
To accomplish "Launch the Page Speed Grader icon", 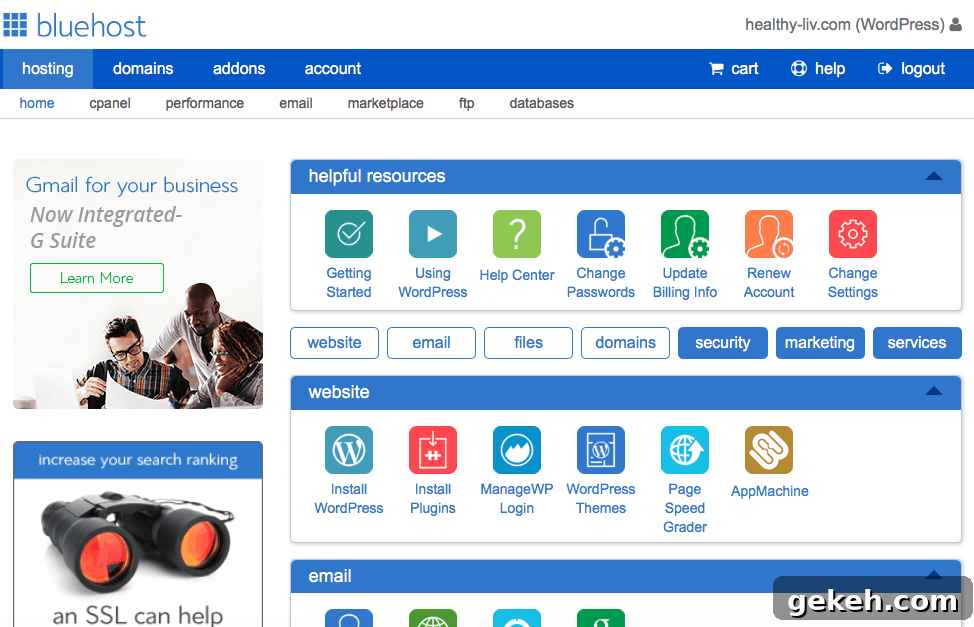I will click(685, 450).
